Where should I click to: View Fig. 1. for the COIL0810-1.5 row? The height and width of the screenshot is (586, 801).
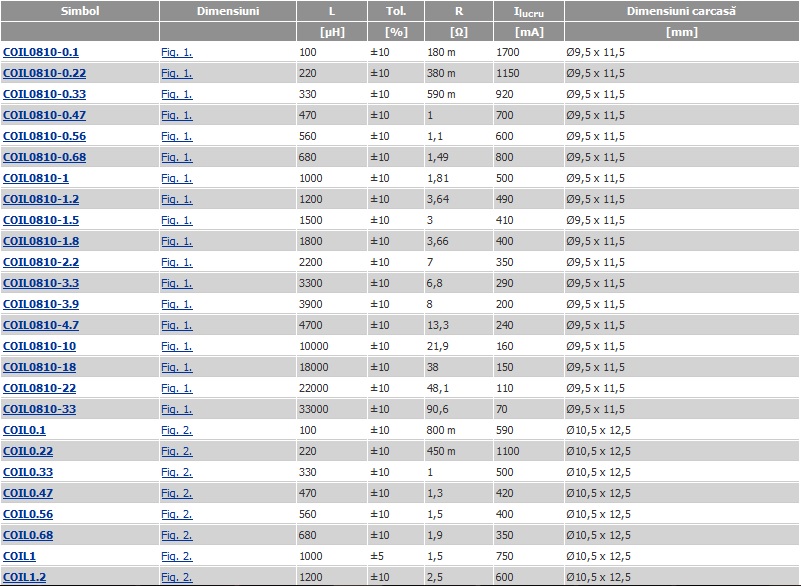click(177, 220)
